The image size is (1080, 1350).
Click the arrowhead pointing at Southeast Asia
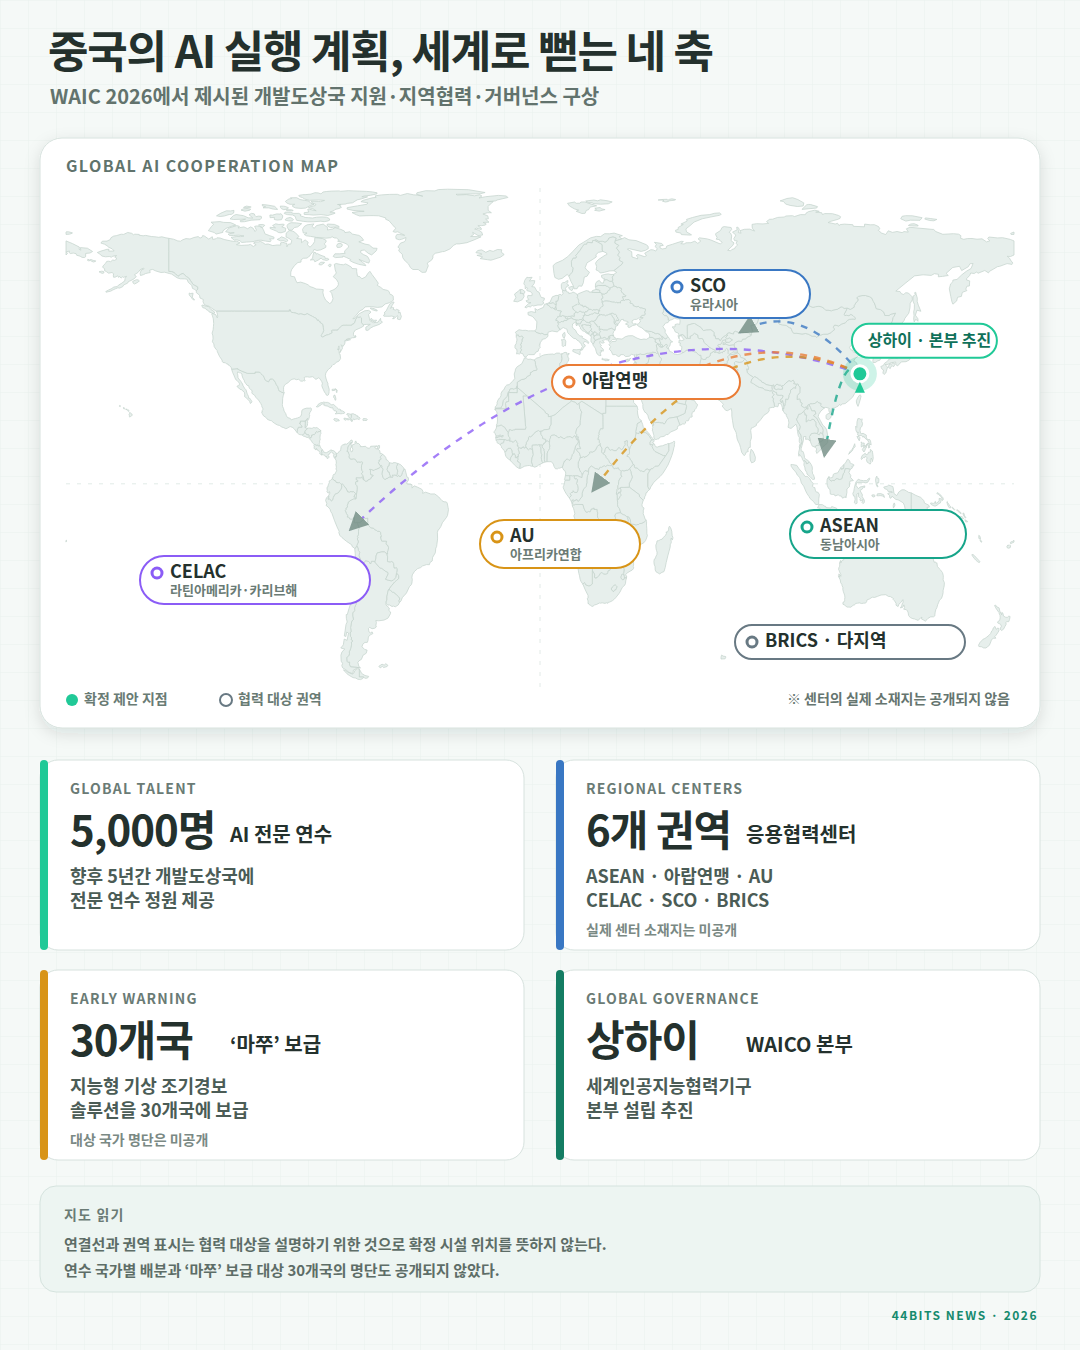coord(826,447)
